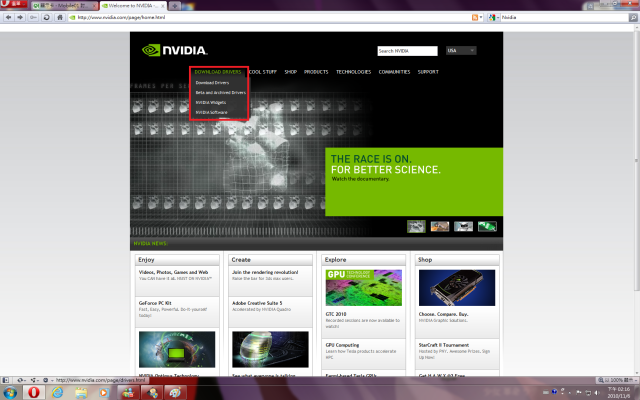Open Windows Live Messenger taskbar icon
This screenshot has height=400, width=640.
(128, 393)
